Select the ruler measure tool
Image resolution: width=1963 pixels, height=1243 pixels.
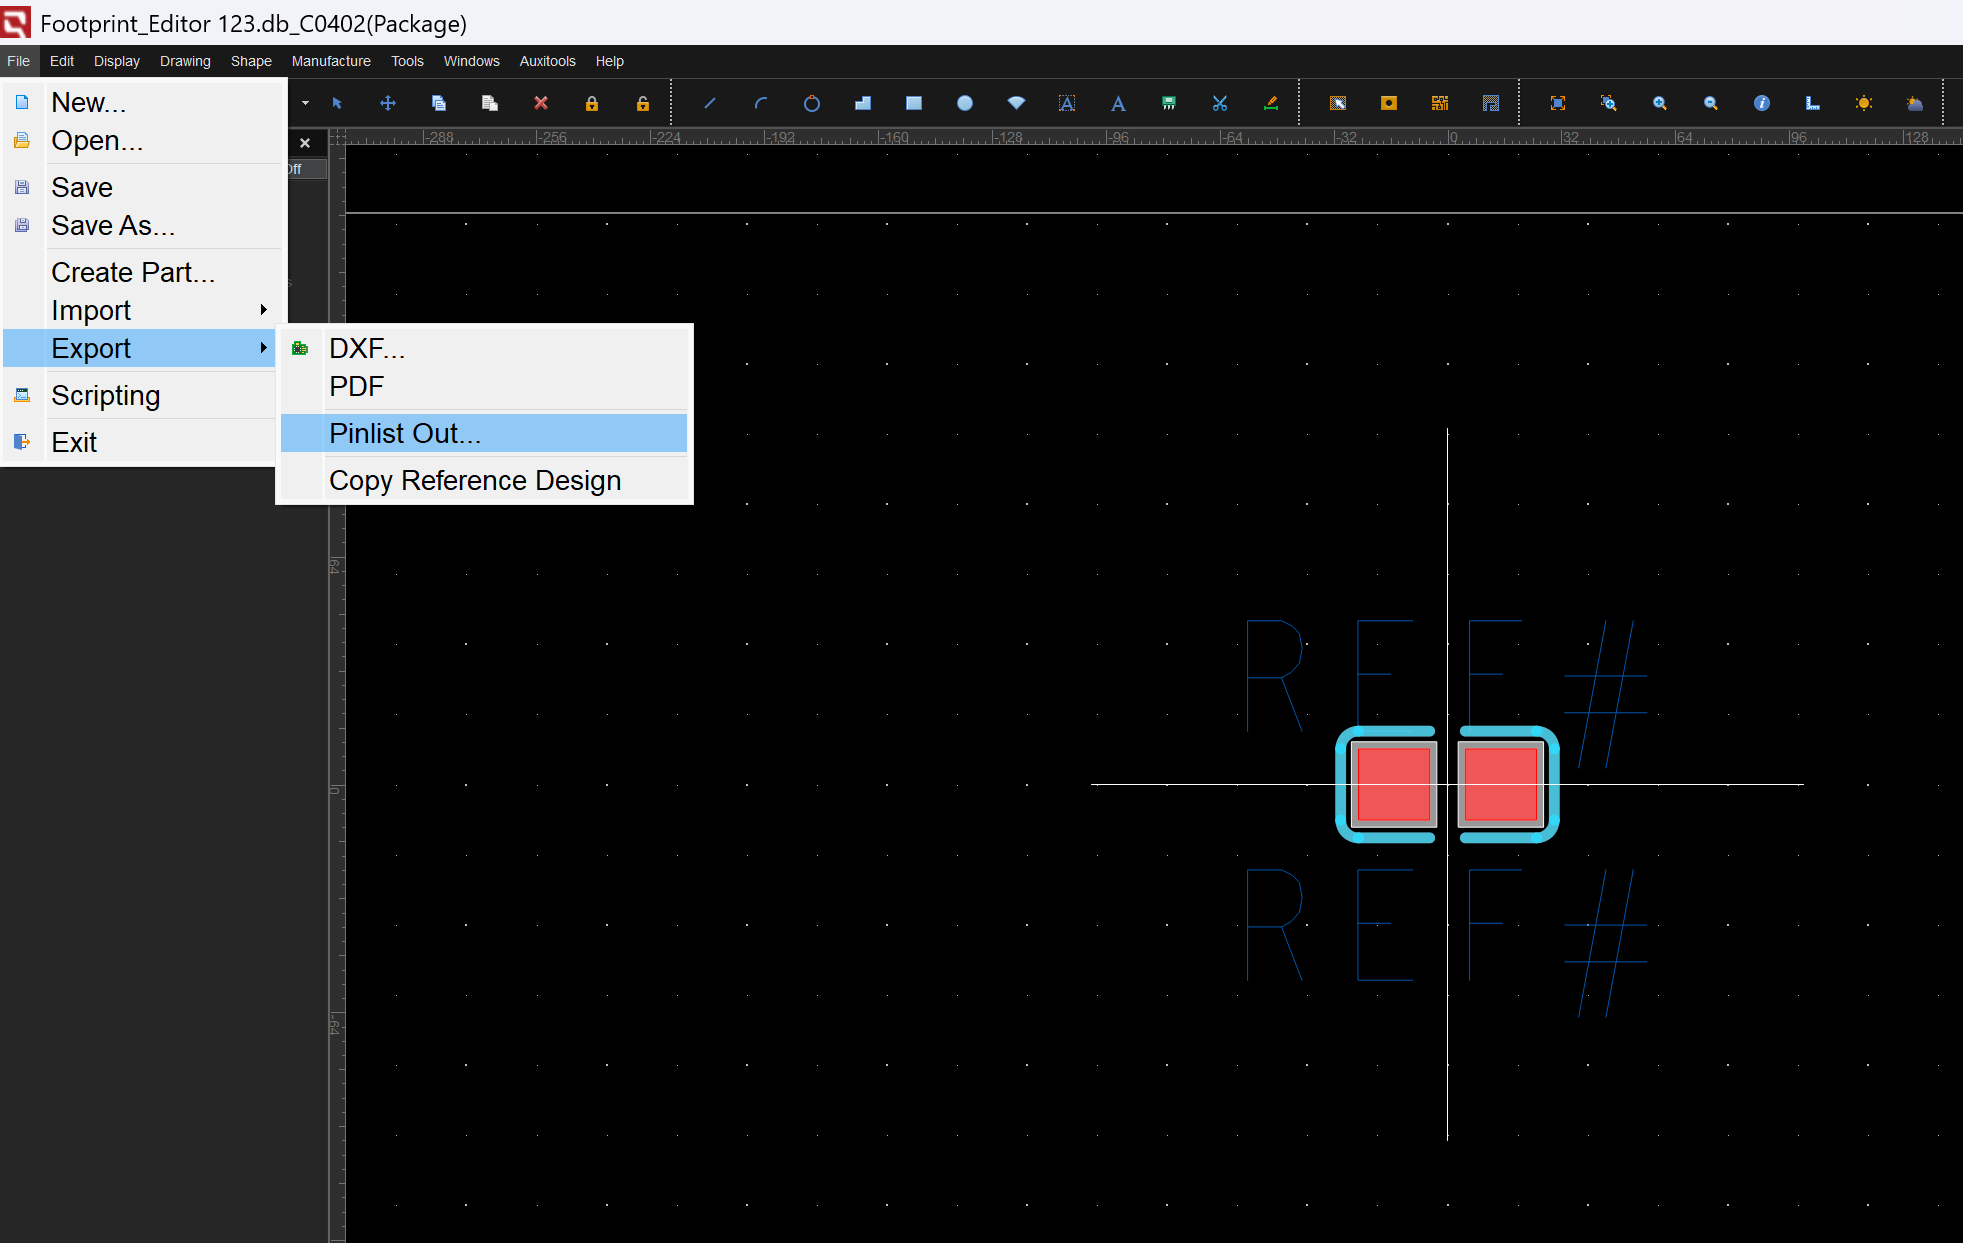1813,103
